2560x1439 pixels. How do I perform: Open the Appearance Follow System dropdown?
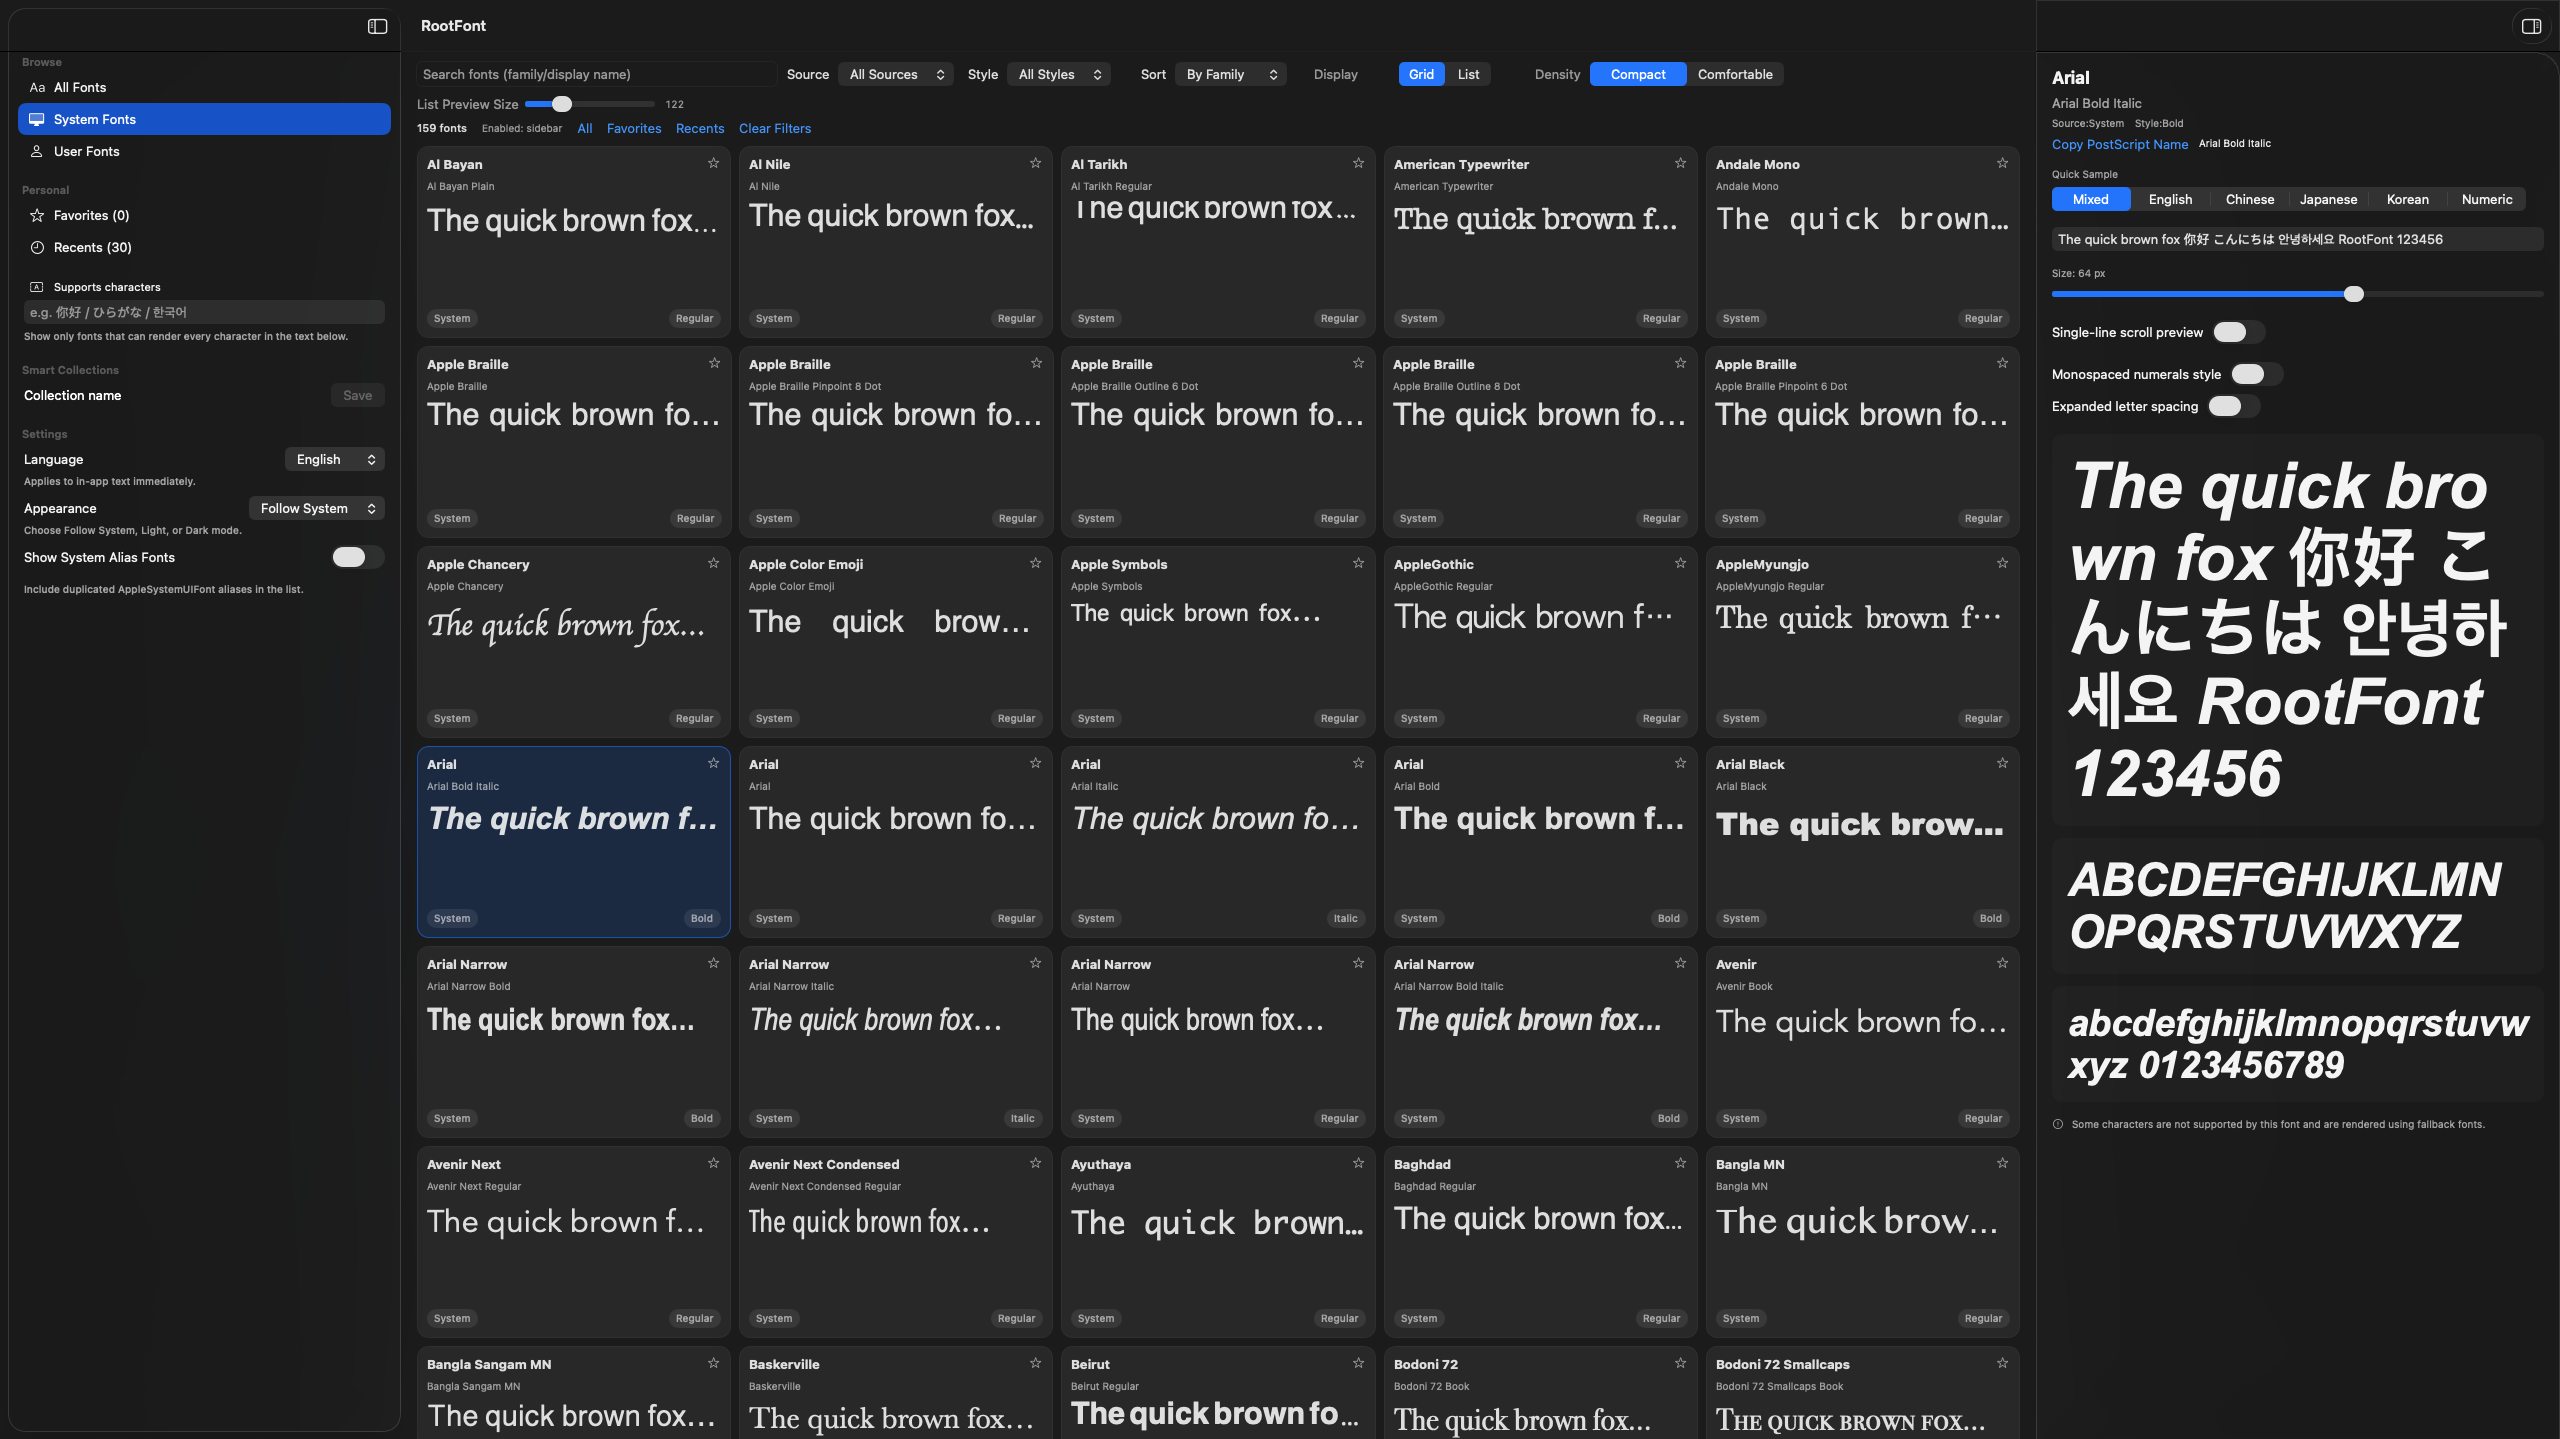(x=317, y=508)
